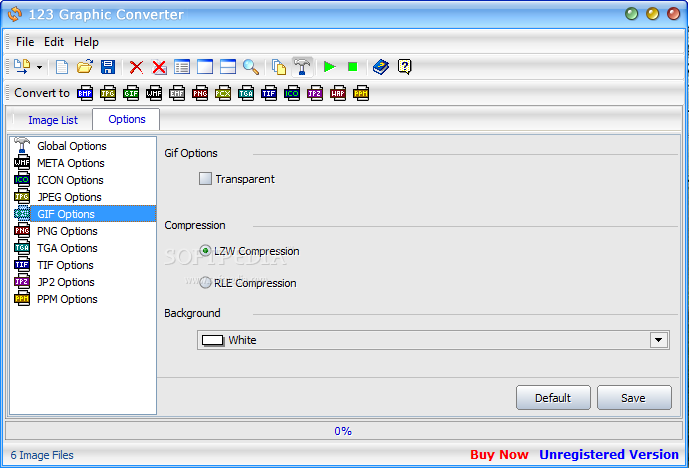Select LZW Compression radio button
Image resolution: width=689 pixels, height=468 pixels.
click(x=205, y=250)
